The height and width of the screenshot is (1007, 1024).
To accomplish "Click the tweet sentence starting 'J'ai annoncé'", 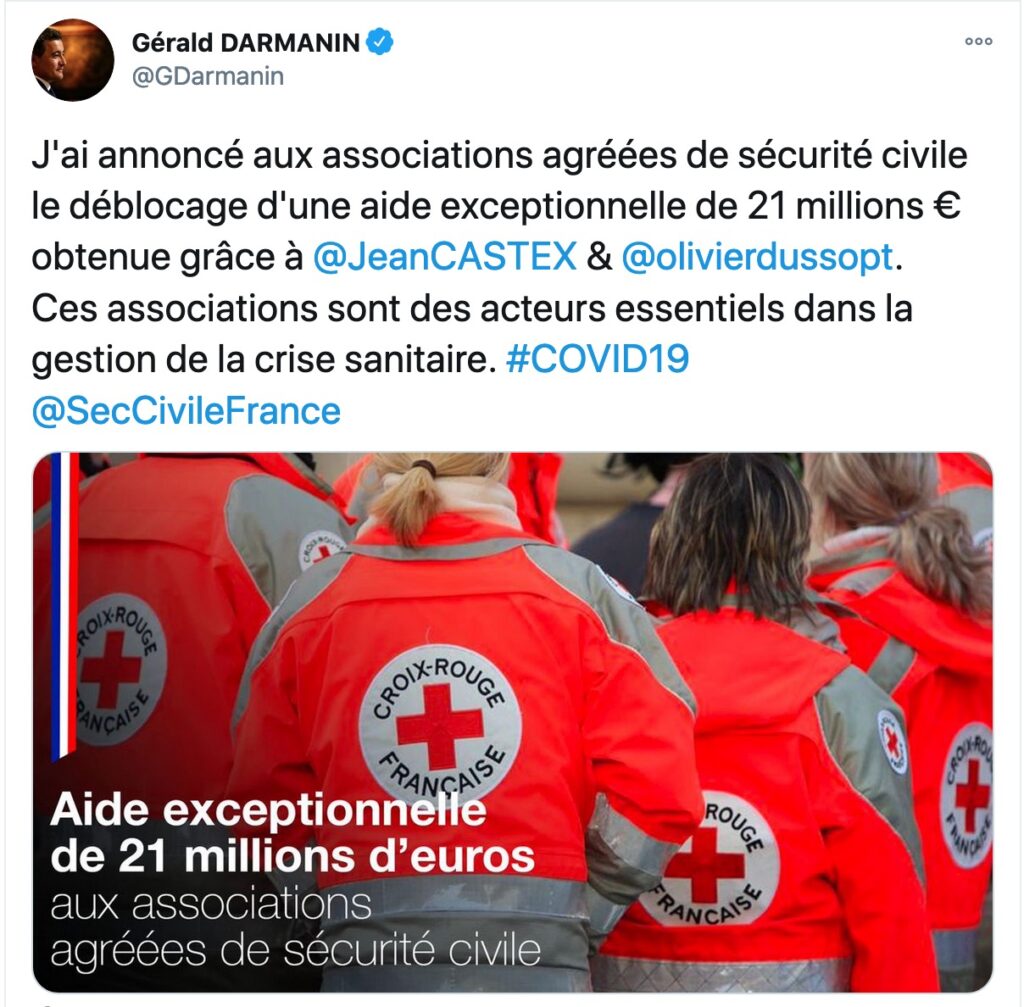I will click(x=500, y=206).
